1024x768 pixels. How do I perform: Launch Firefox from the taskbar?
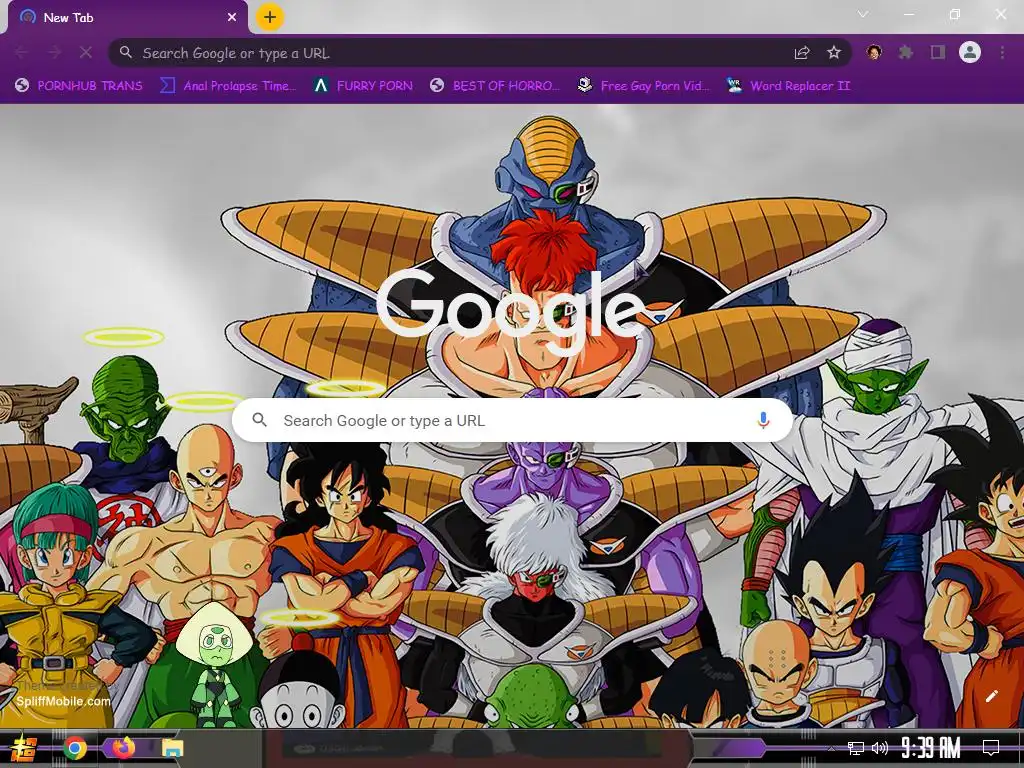(124, 748)
